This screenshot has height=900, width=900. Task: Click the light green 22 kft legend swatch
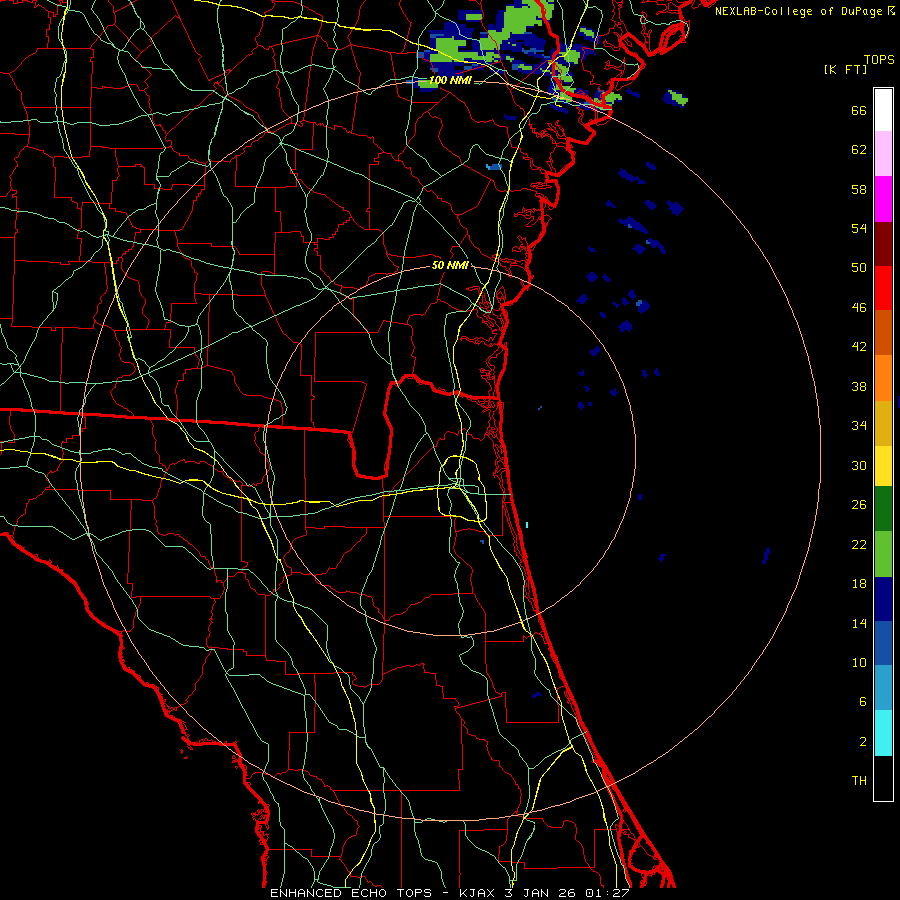click(883, 554)
